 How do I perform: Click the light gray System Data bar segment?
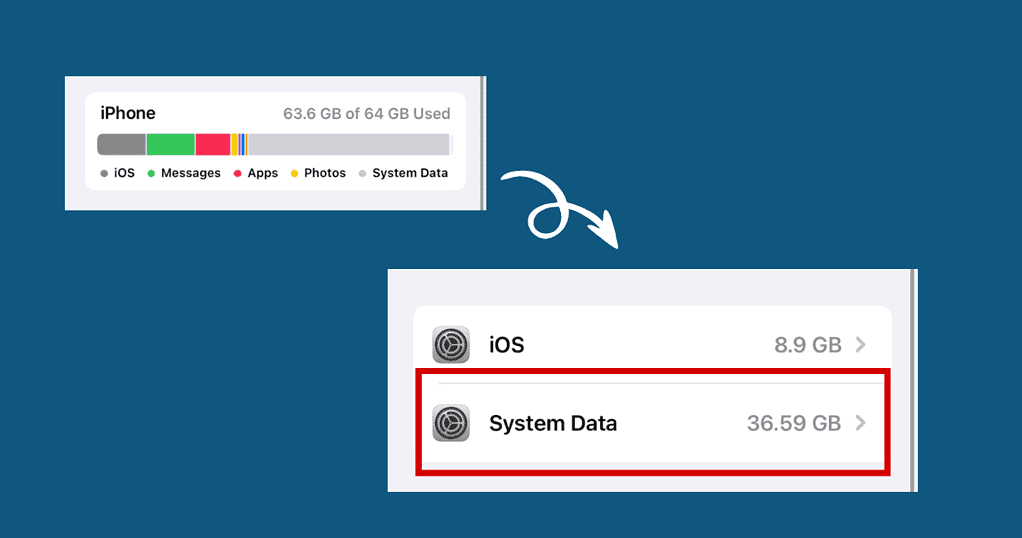coord(348,144)
